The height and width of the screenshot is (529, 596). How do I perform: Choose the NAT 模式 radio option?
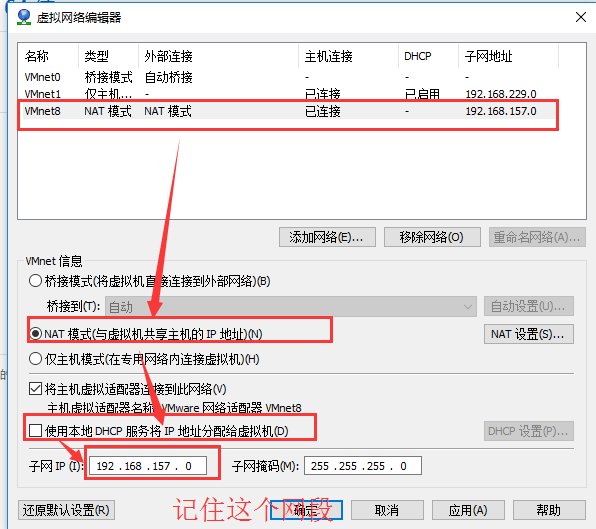coord(35,334)
